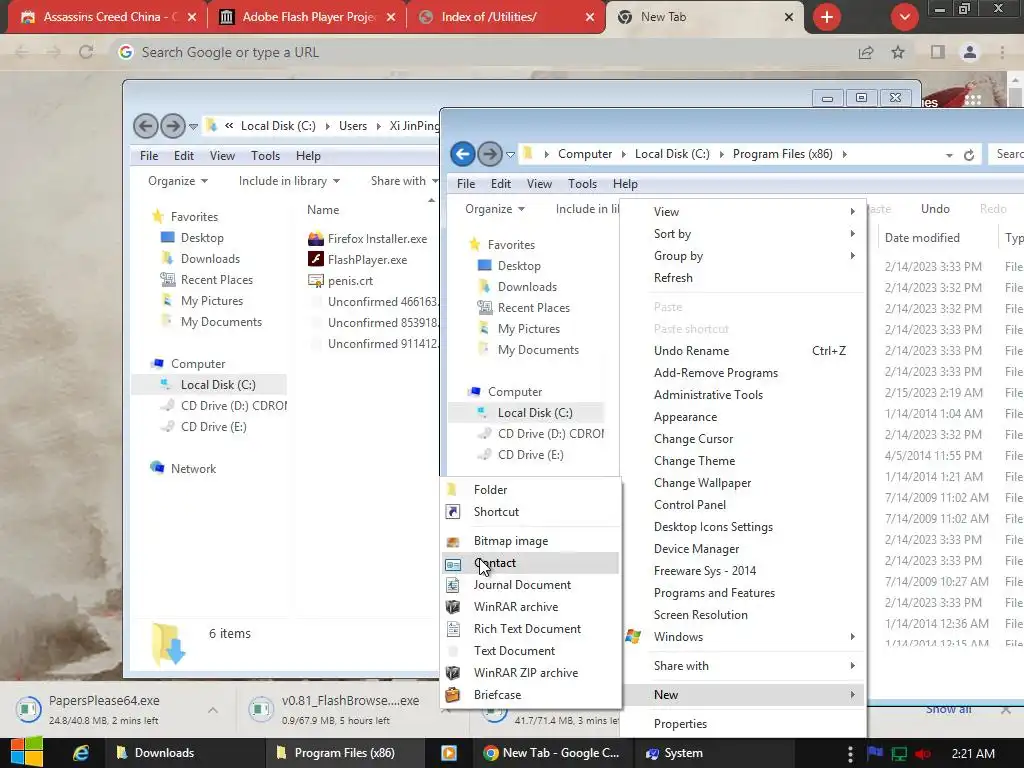This screenshot has width=1024, height=768.
Task: Click the v0.81_FlashBrowse....exe download item
Action: [338, 710]
